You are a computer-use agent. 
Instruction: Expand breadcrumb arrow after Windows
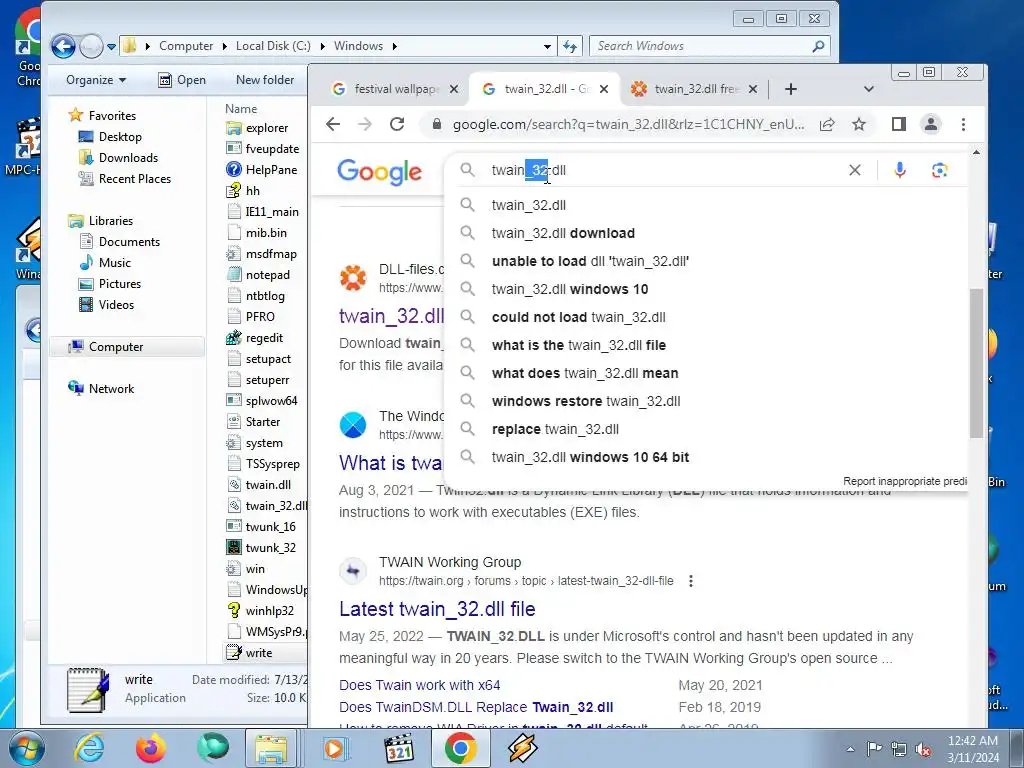(394, 46)
